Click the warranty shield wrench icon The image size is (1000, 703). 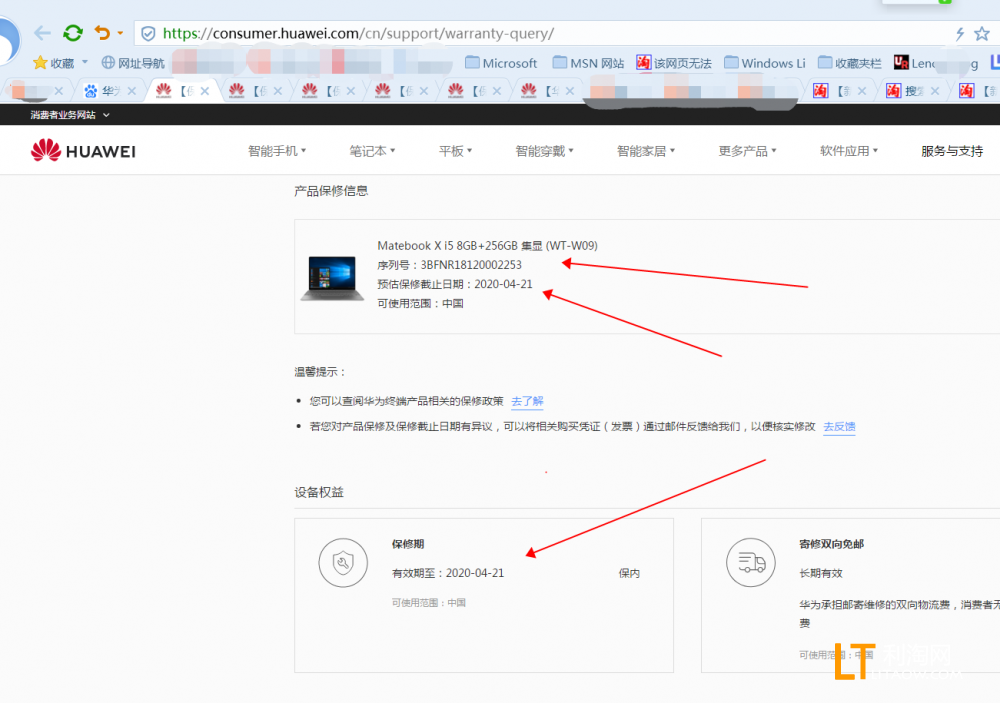[x=343, y=563]
